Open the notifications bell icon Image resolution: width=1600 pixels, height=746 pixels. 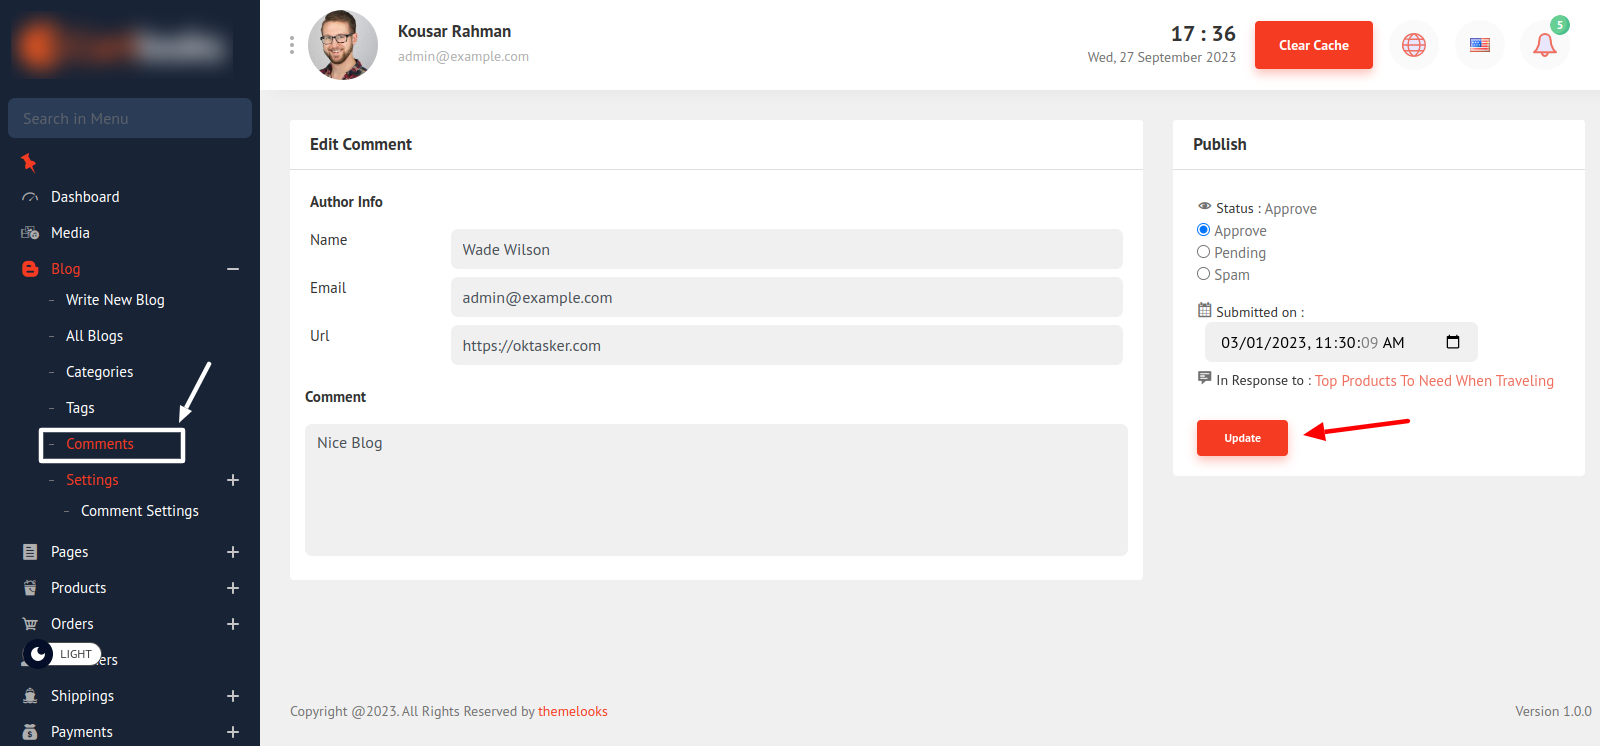coord(1544,45)
